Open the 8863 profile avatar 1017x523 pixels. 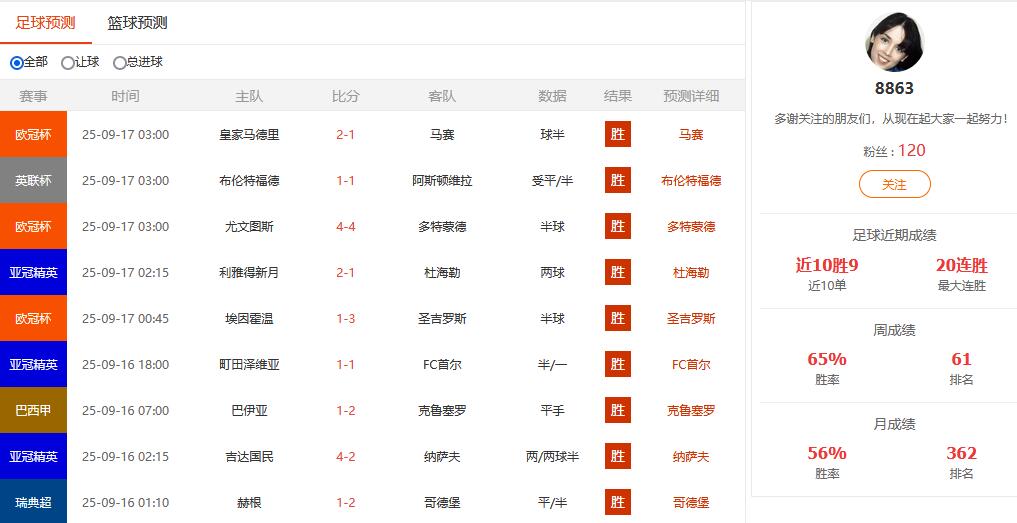pyautogui.click(x=894, y=42)
